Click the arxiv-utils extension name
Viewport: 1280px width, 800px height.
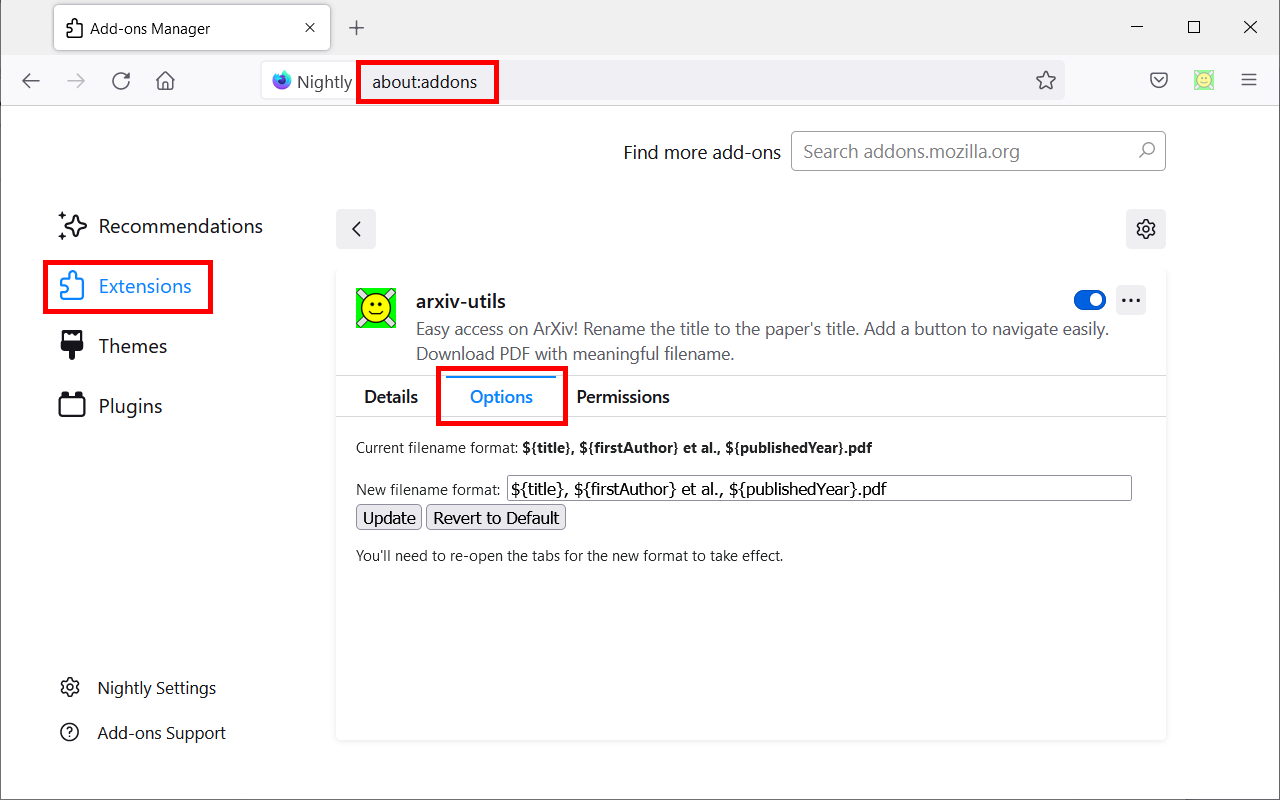pyautogui.click(x=461, y=301)
